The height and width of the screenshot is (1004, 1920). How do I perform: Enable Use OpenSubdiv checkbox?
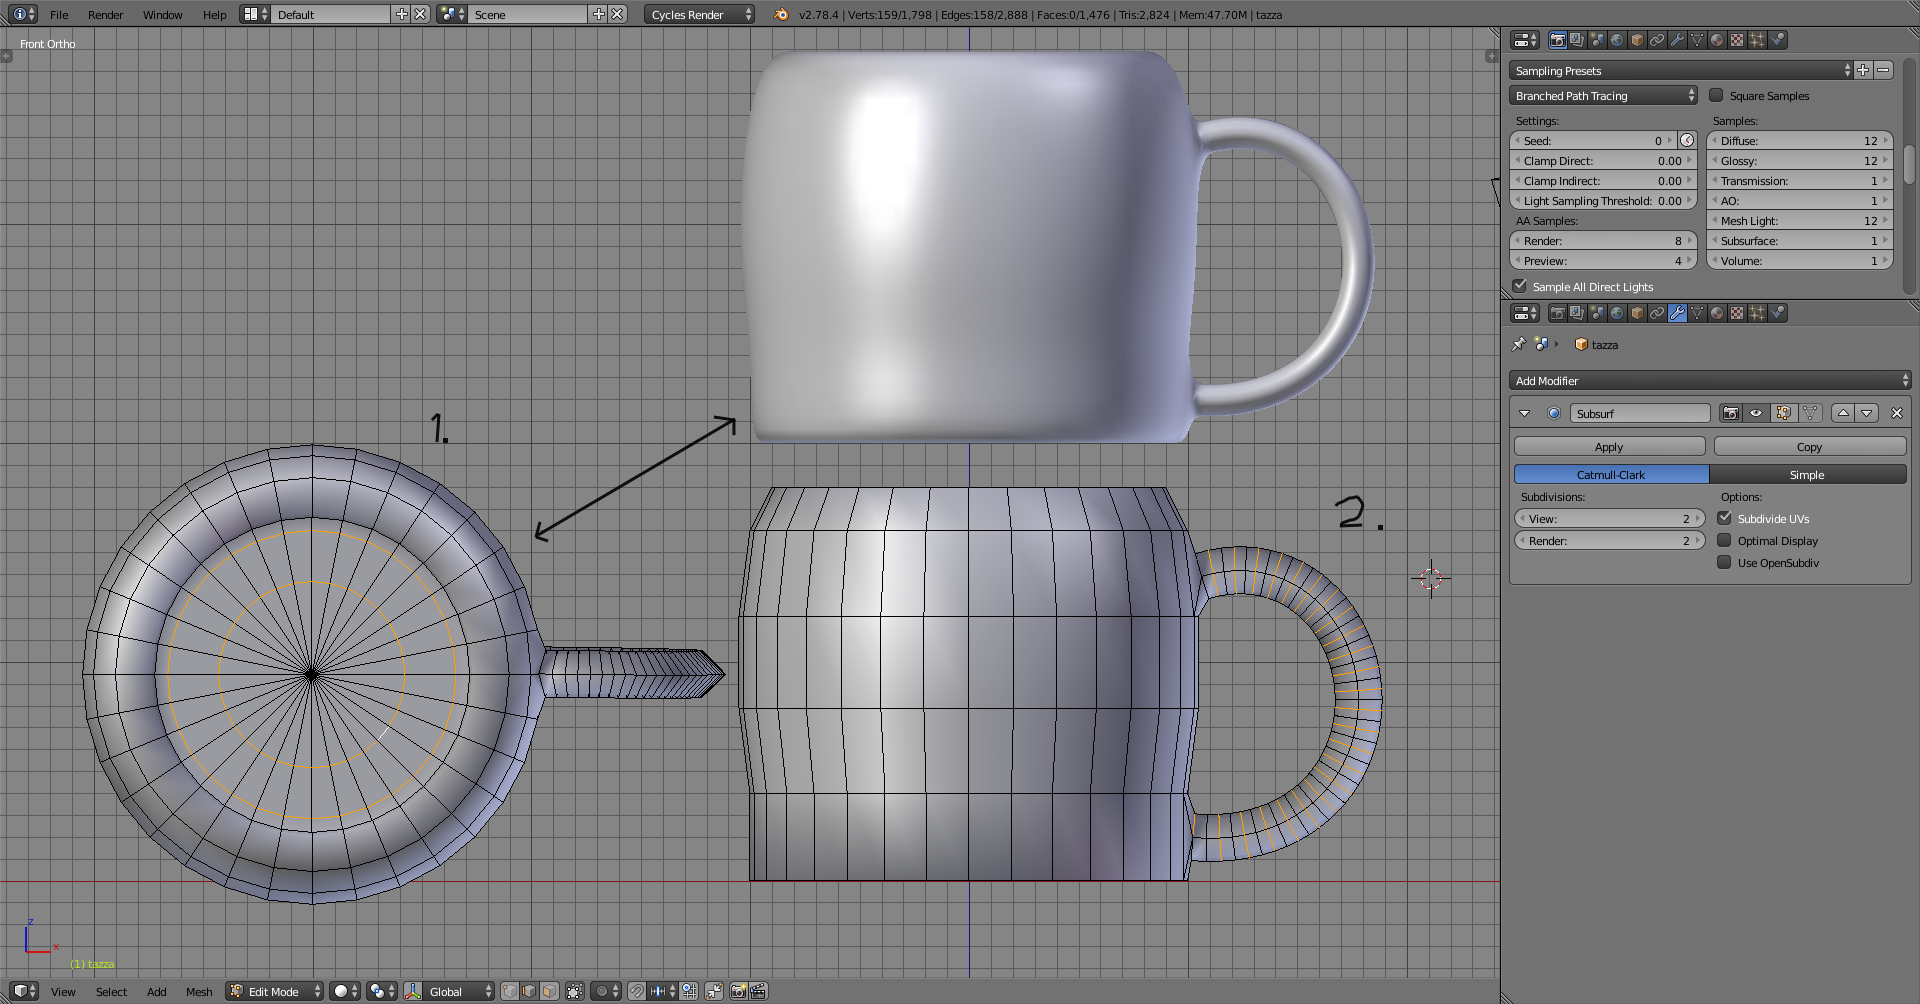click(1724, 562)
